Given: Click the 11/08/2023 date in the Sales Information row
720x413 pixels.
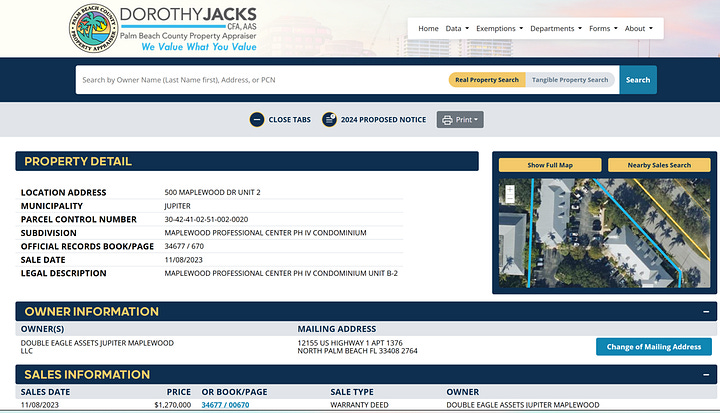Looking at the screenshot, I should [x=39, y=405].
